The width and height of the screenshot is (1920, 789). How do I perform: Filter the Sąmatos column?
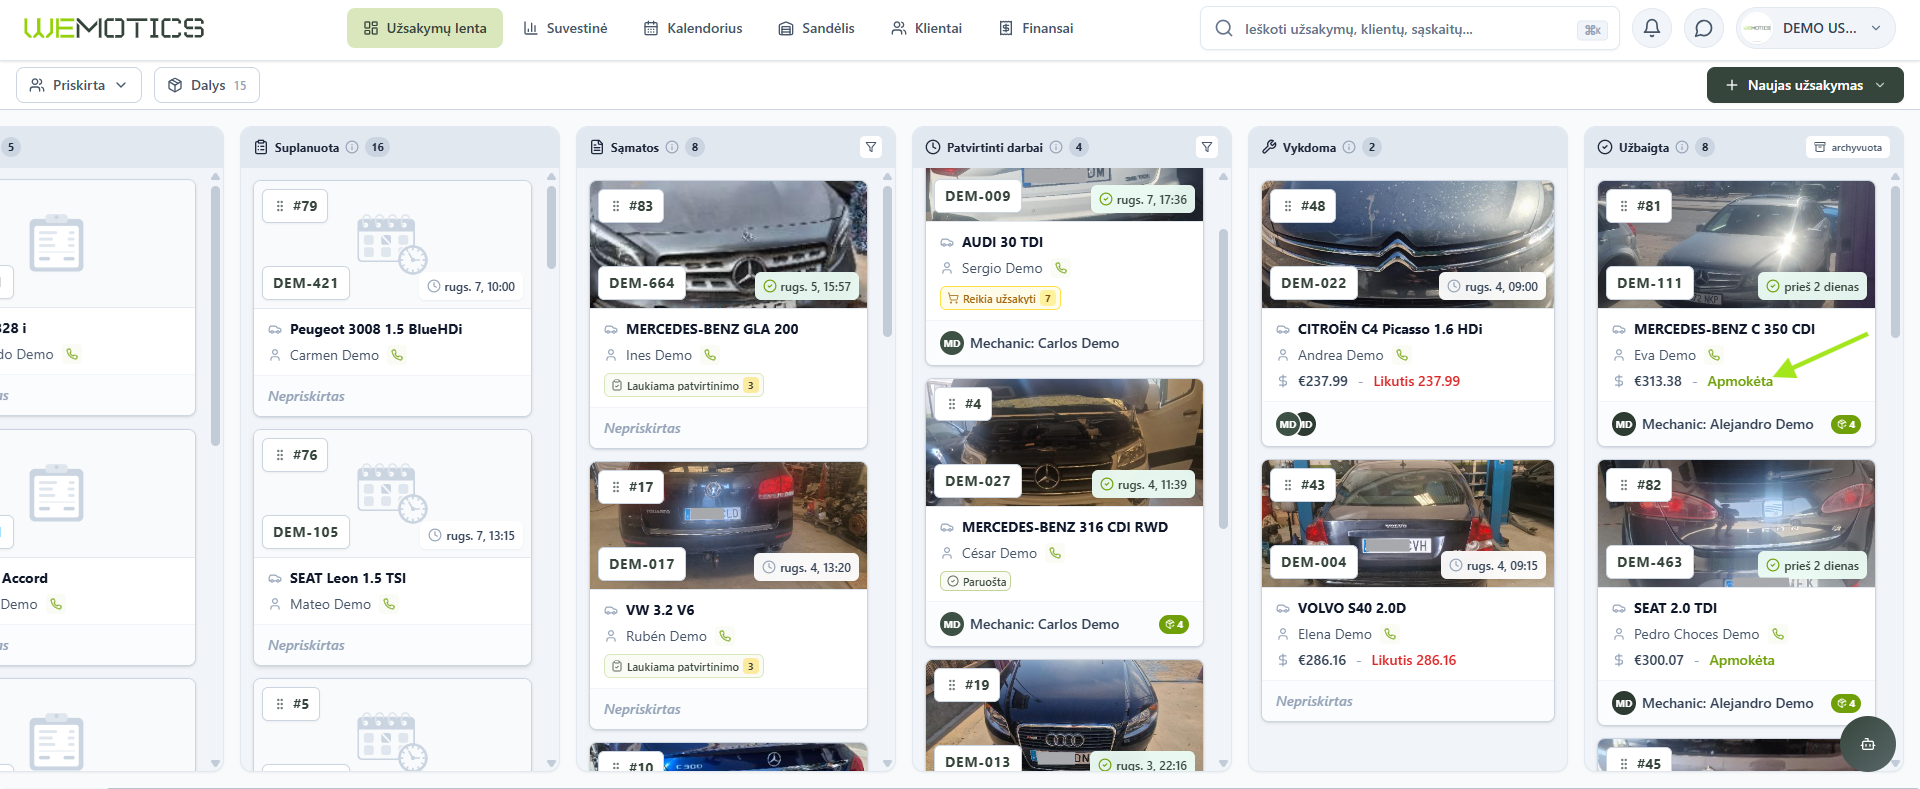[871, 147]
